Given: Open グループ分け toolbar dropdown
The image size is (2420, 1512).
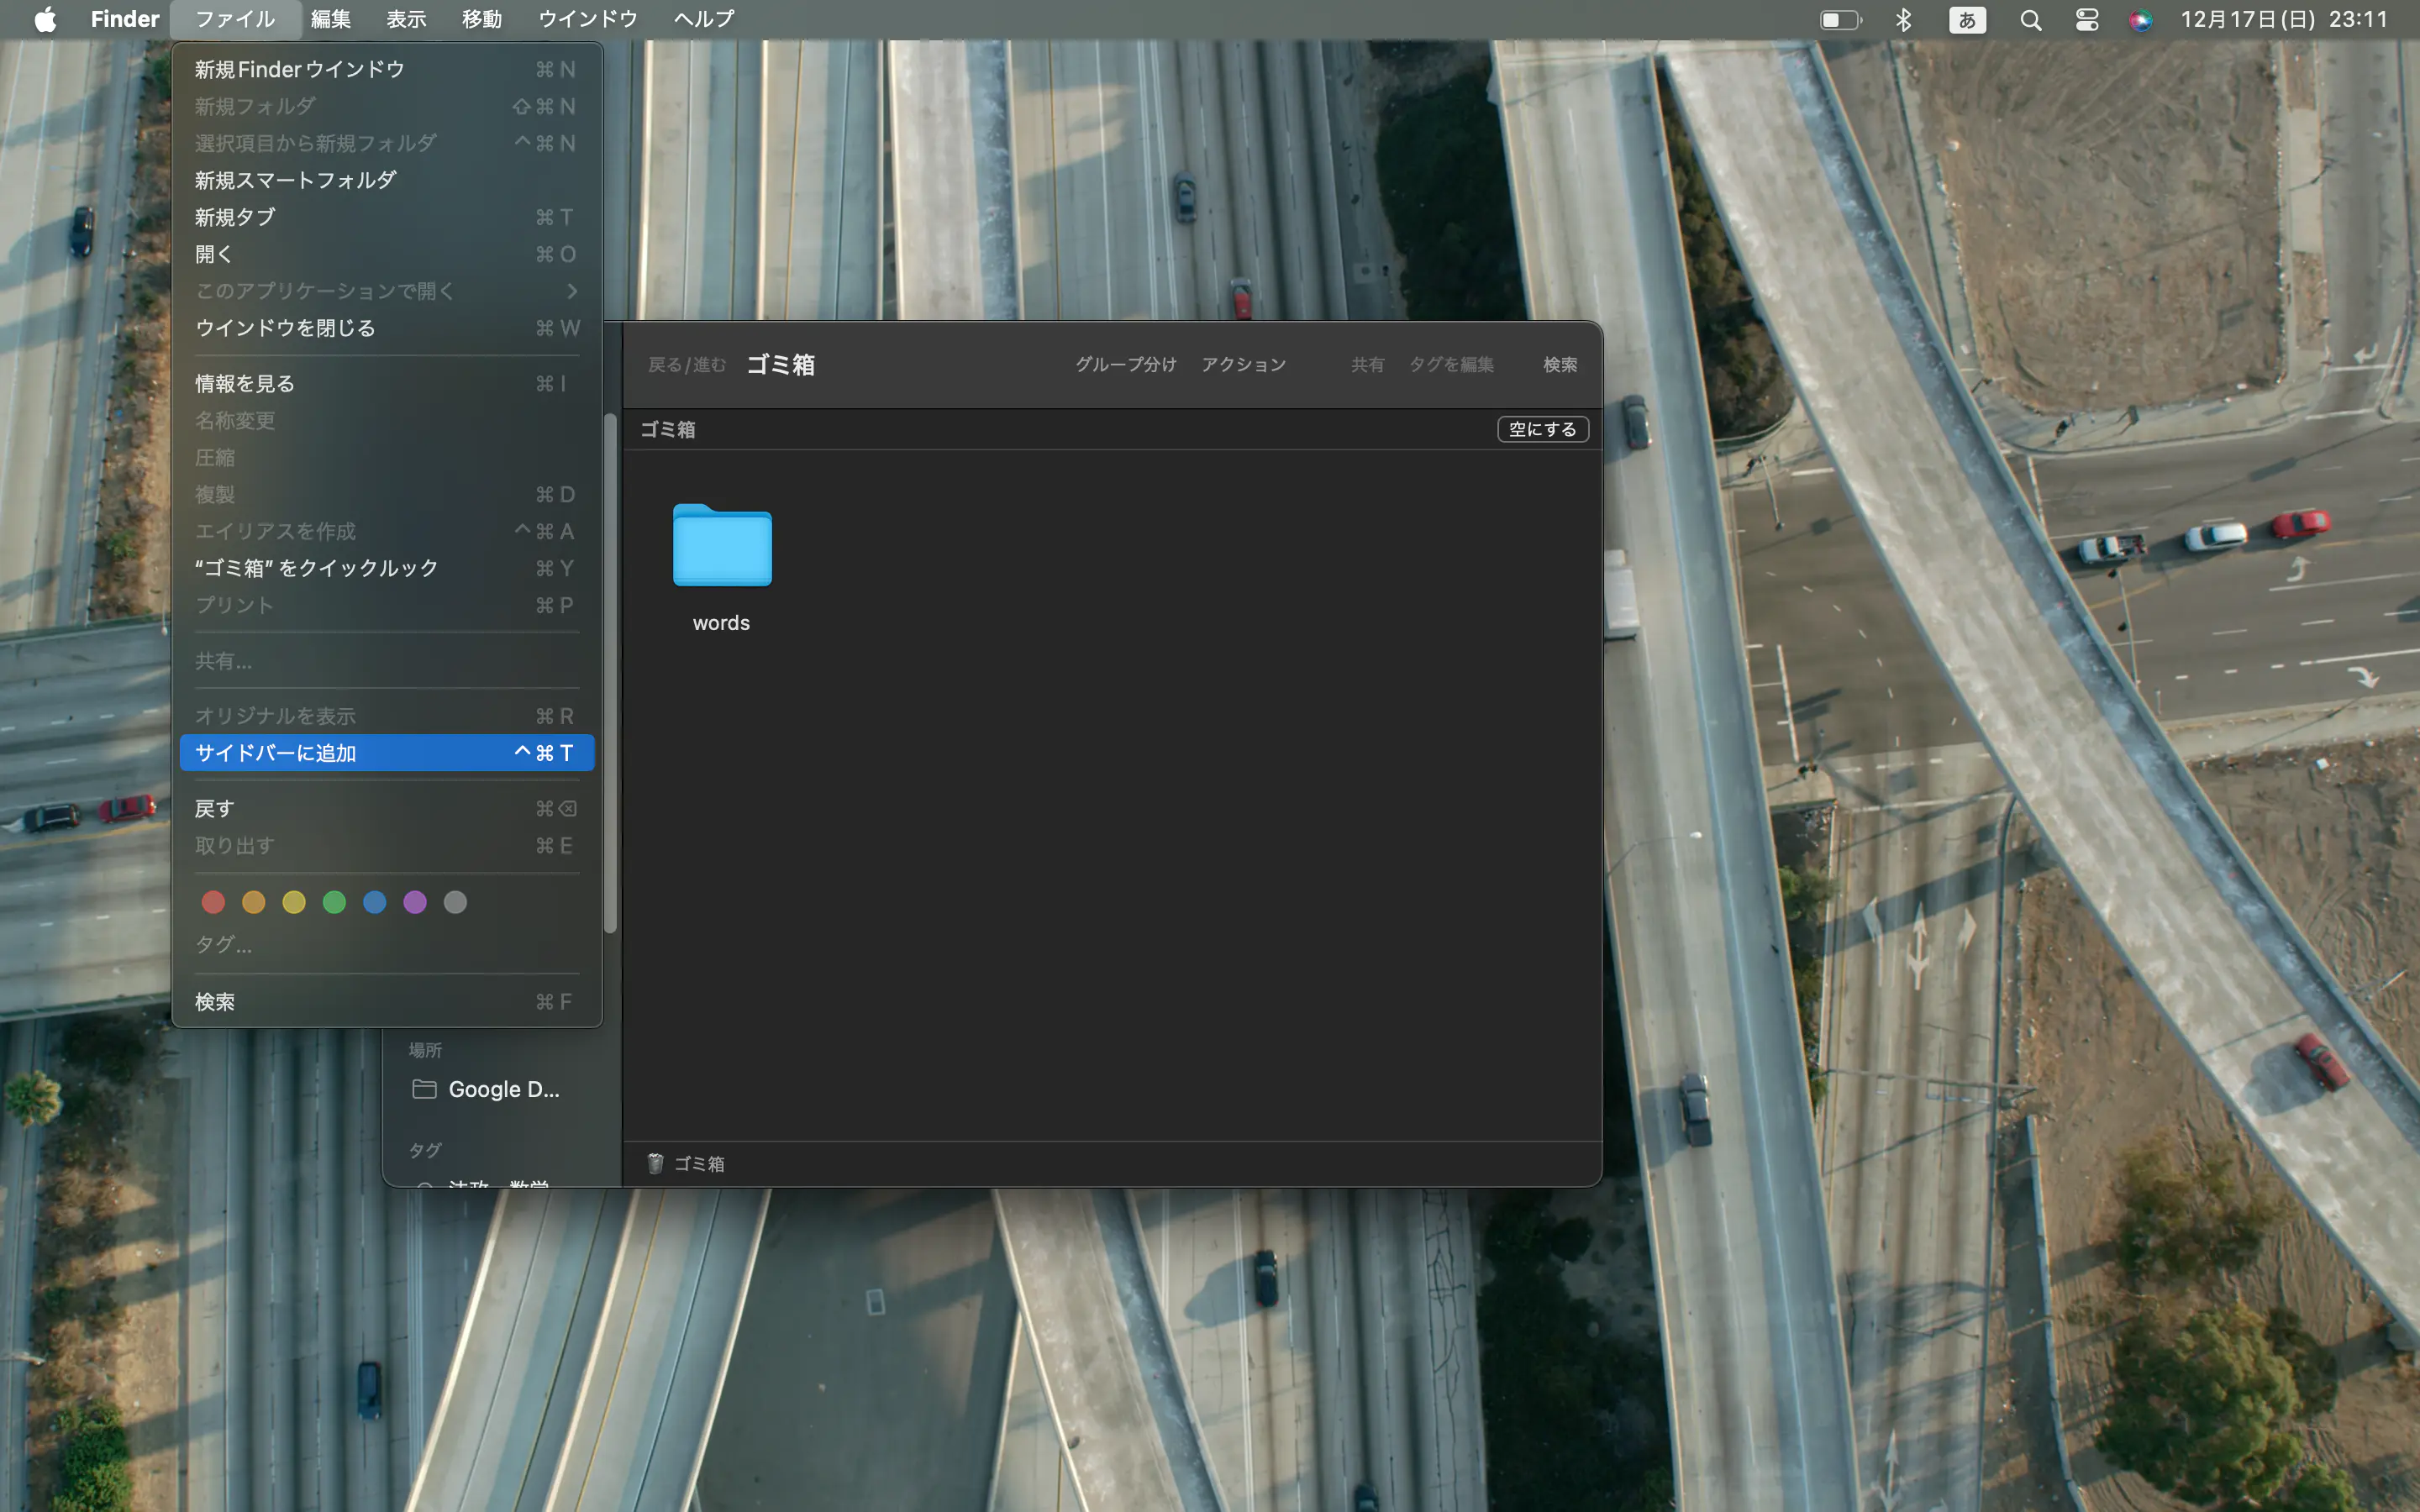Looking at the screenshot, I should point(1126,364).
